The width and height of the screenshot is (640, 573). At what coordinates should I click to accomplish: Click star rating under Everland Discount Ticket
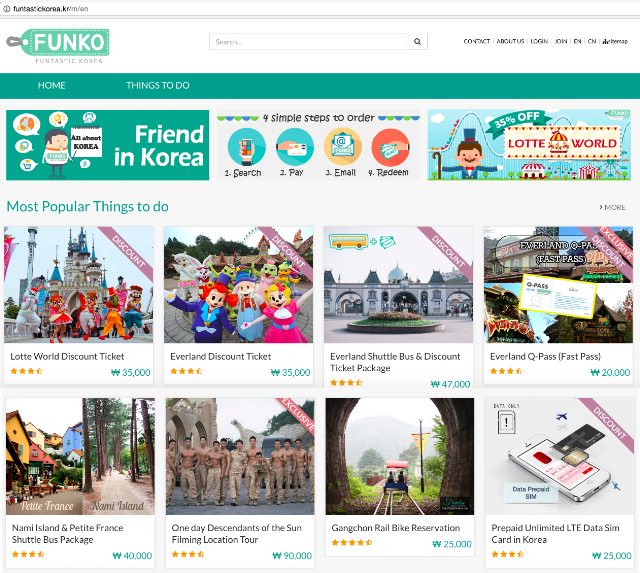click(x=187, y=371)
